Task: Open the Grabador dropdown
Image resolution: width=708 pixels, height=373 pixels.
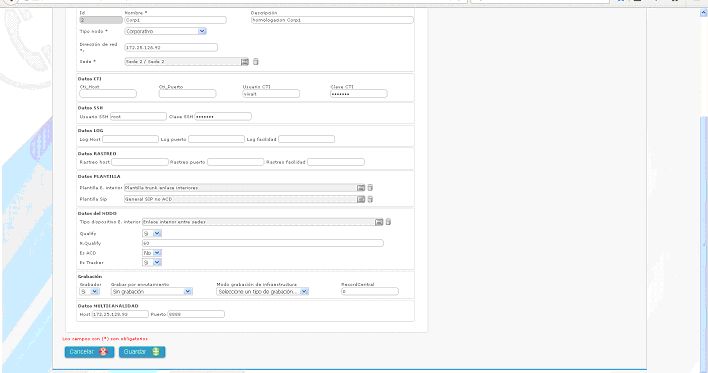Action: click(x=89, y=292)
